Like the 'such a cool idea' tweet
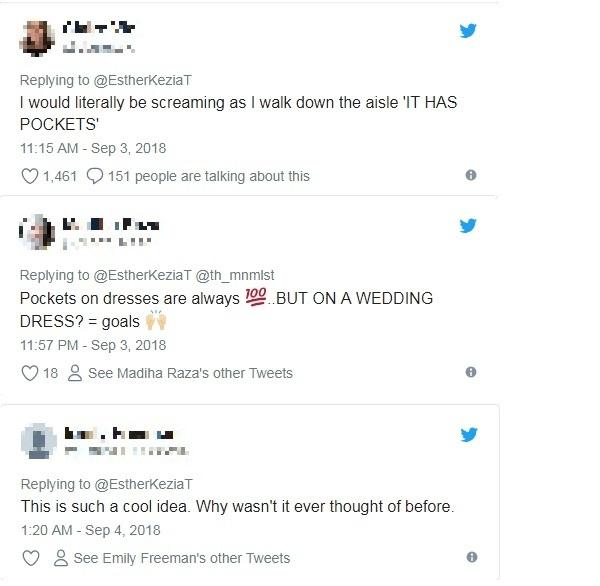Screen dimensions: 600x586 (29, 558)
